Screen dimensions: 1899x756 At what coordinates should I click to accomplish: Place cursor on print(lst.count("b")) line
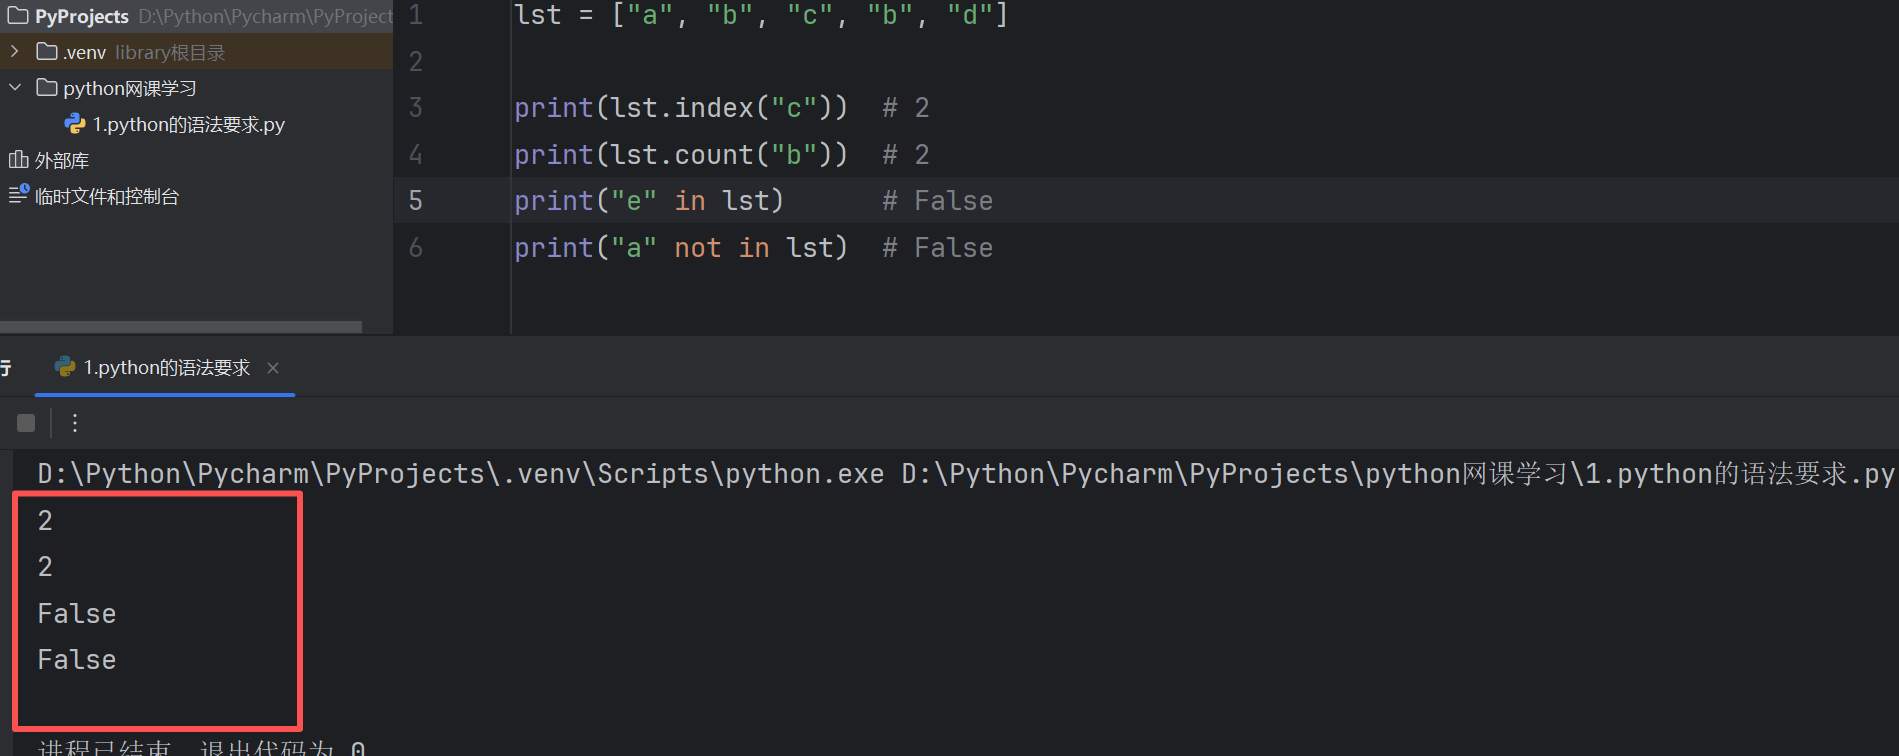(x=680, y=155)
